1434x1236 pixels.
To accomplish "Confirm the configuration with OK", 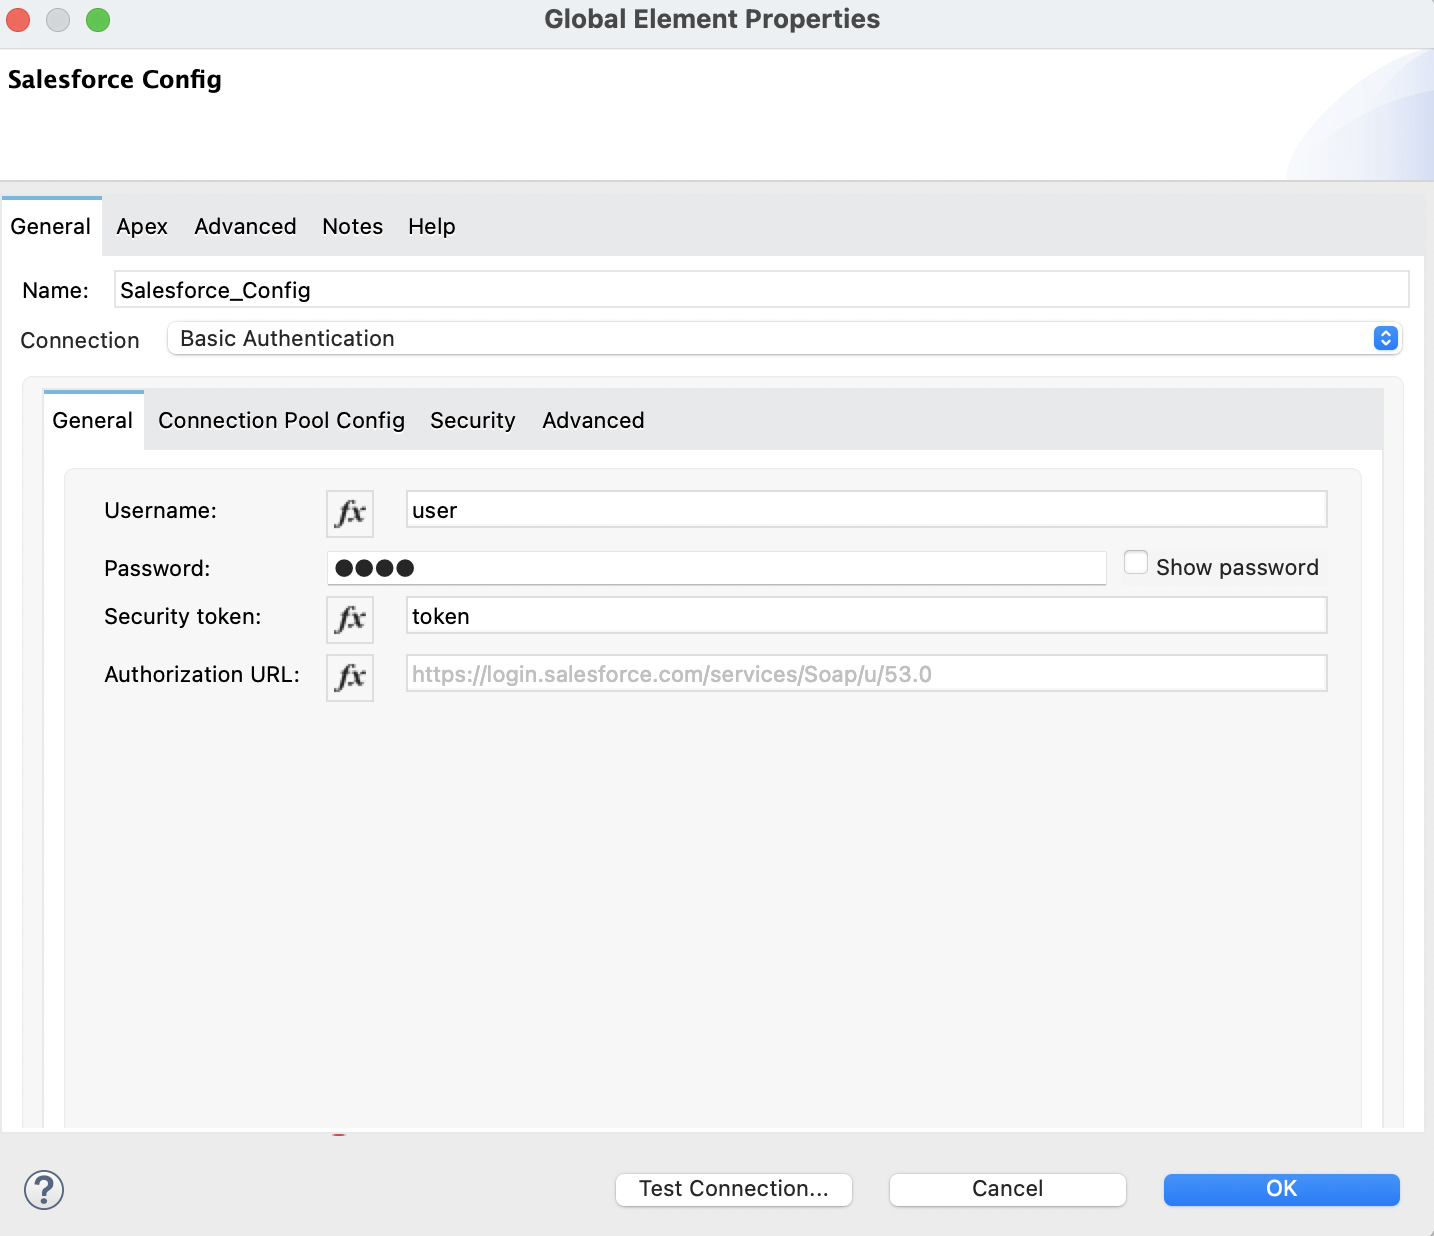I will tap(1281, 1189).
